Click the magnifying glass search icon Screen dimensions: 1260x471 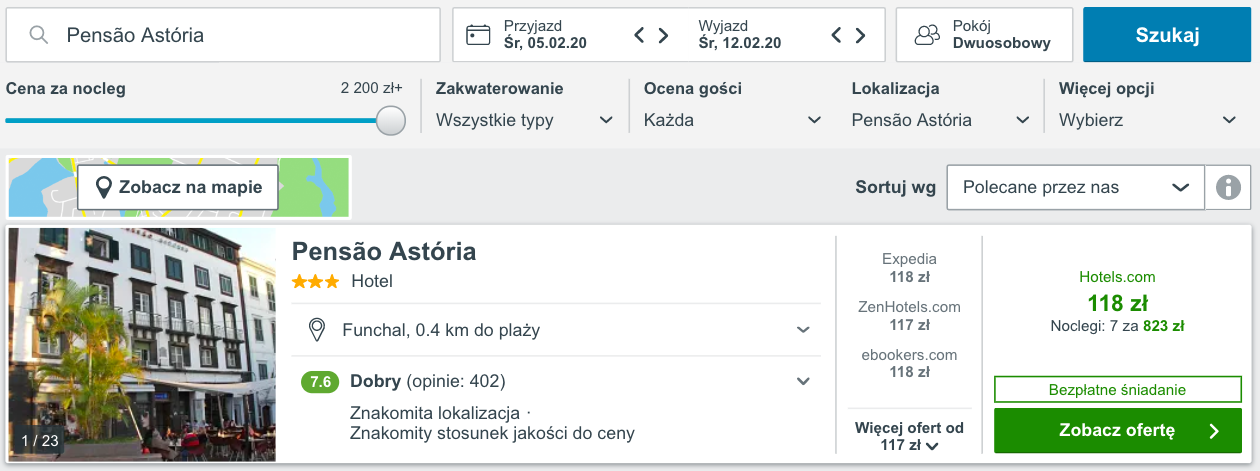[39, 35]
